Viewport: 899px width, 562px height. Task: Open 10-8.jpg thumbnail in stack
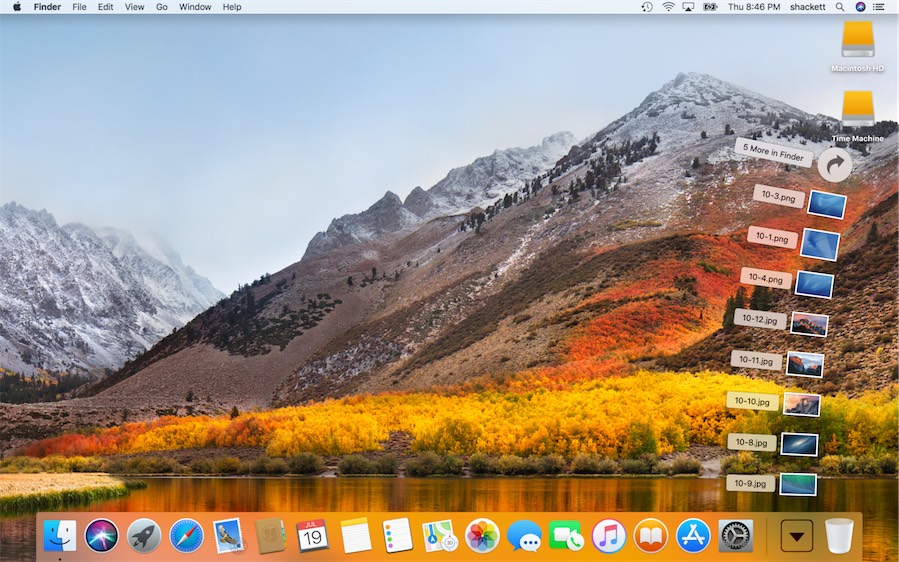click(799, 444)
